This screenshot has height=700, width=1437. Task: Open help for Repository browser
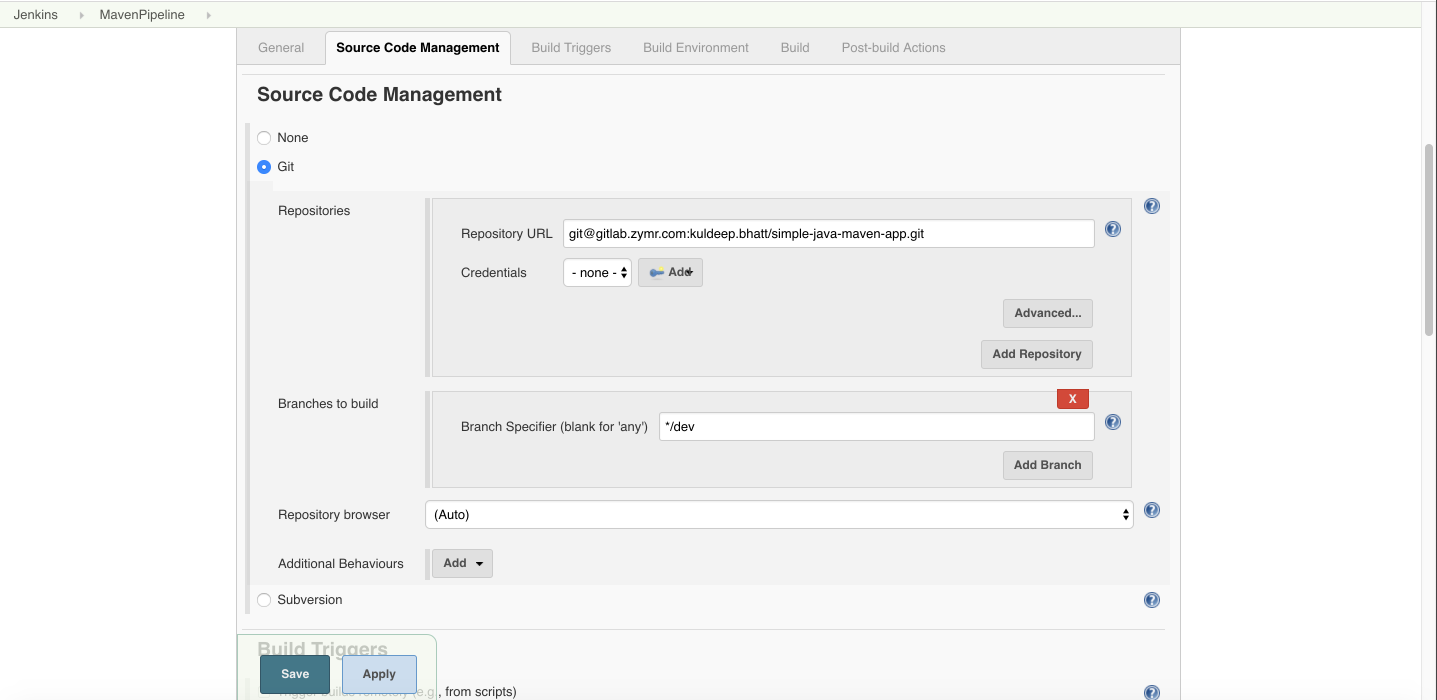tap(1151, 510)
